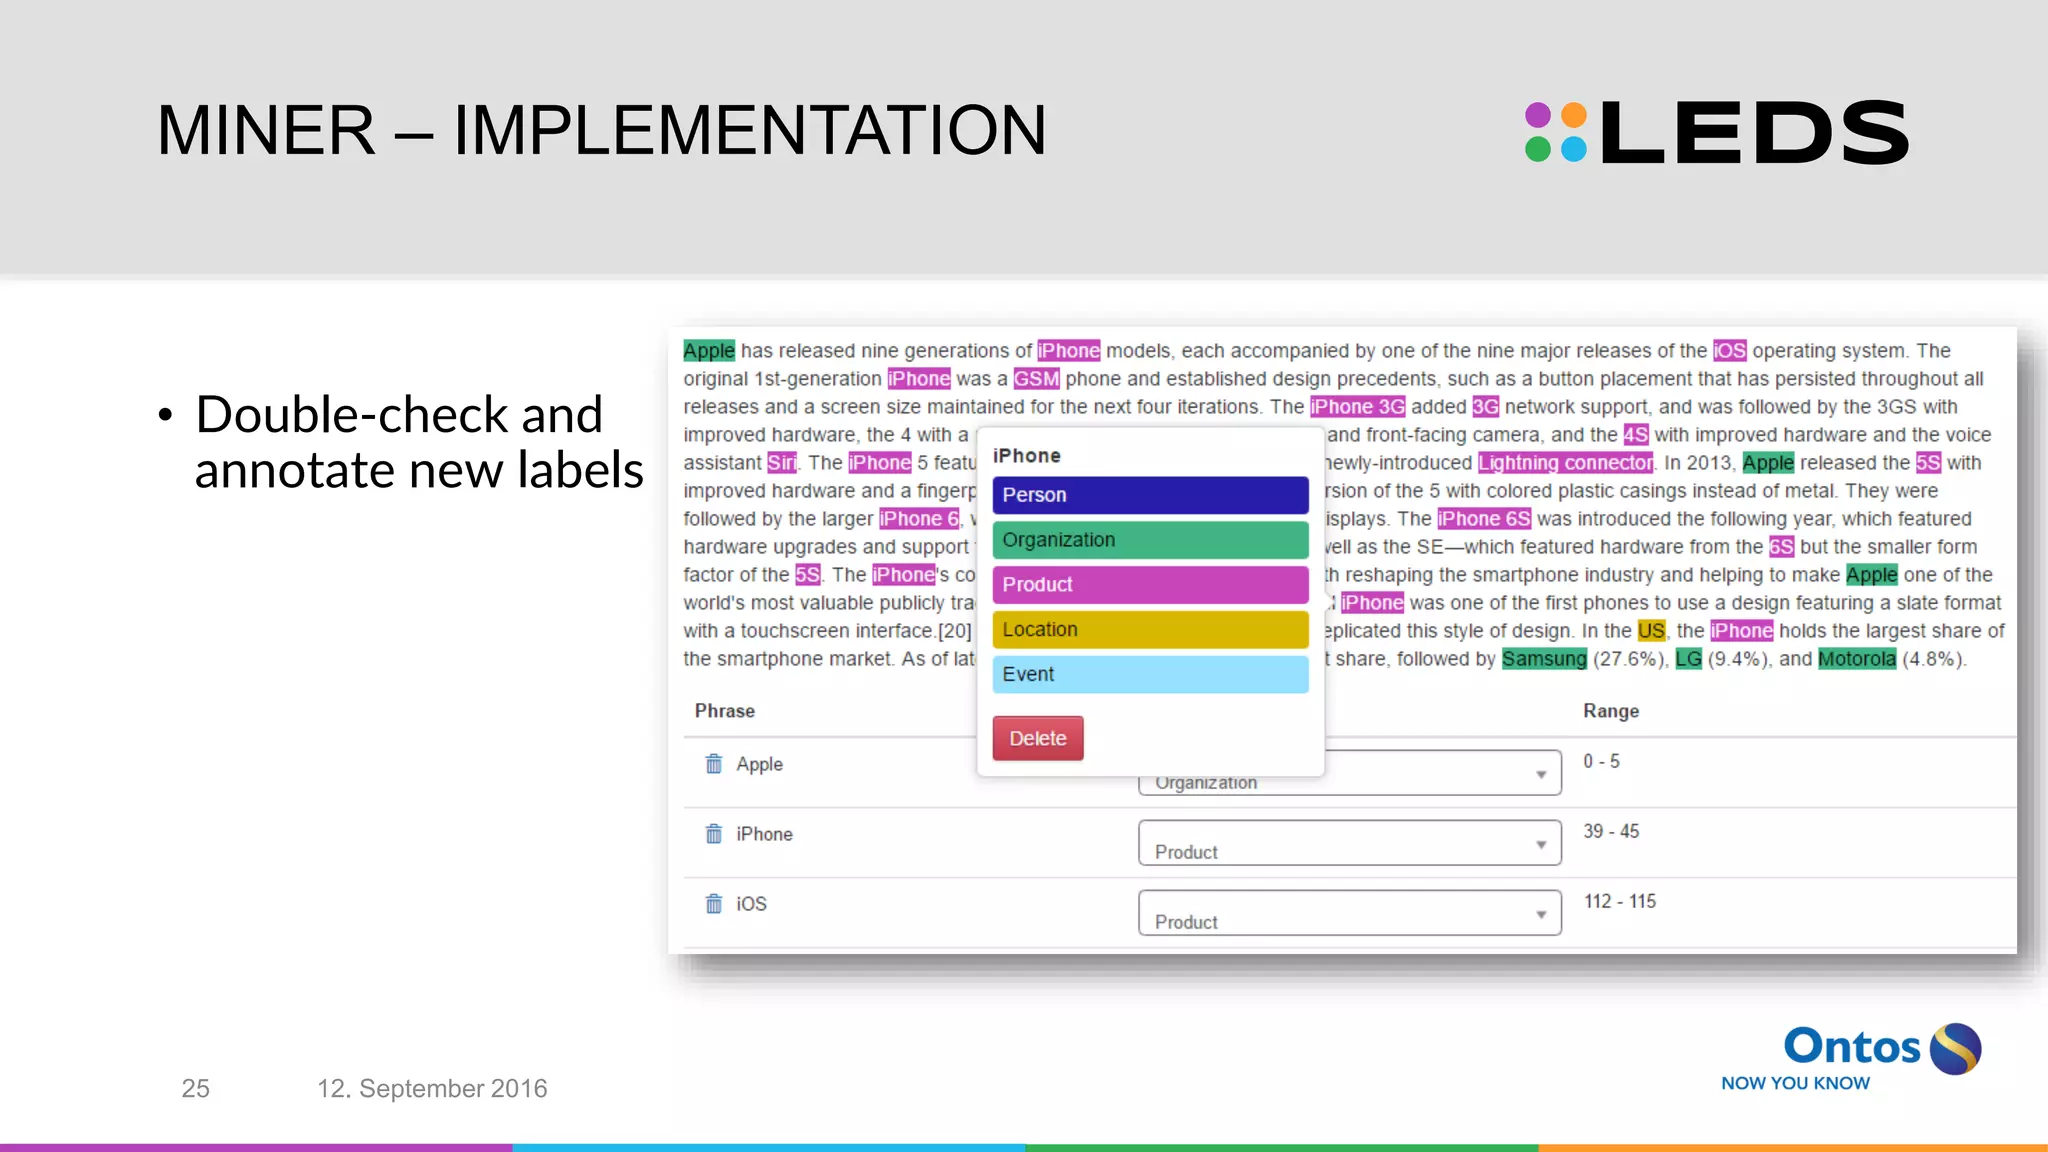Click the range value 112 - 115
The height and width of the screenshot is (1152, 2048).
pyautogui.click(x=1620, y=902)
